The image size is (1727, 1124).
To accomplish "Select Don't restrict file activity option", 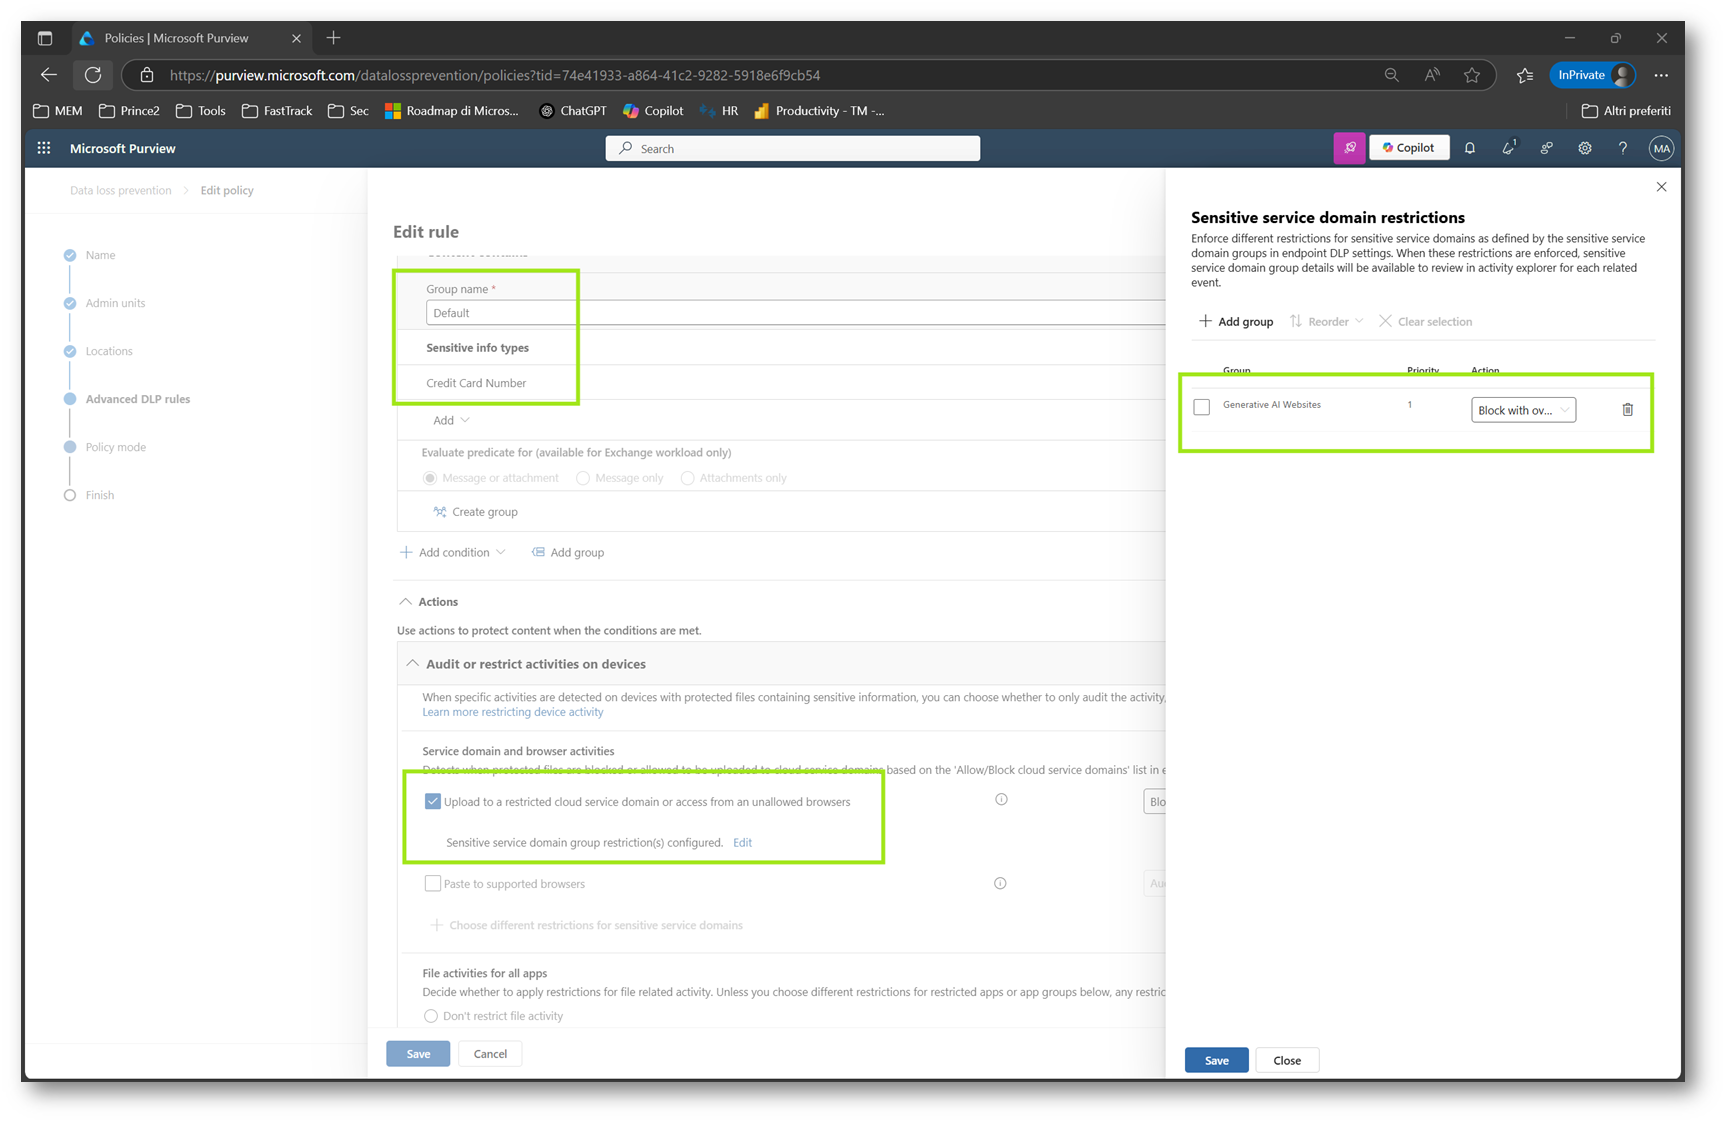I will 431,1016.
